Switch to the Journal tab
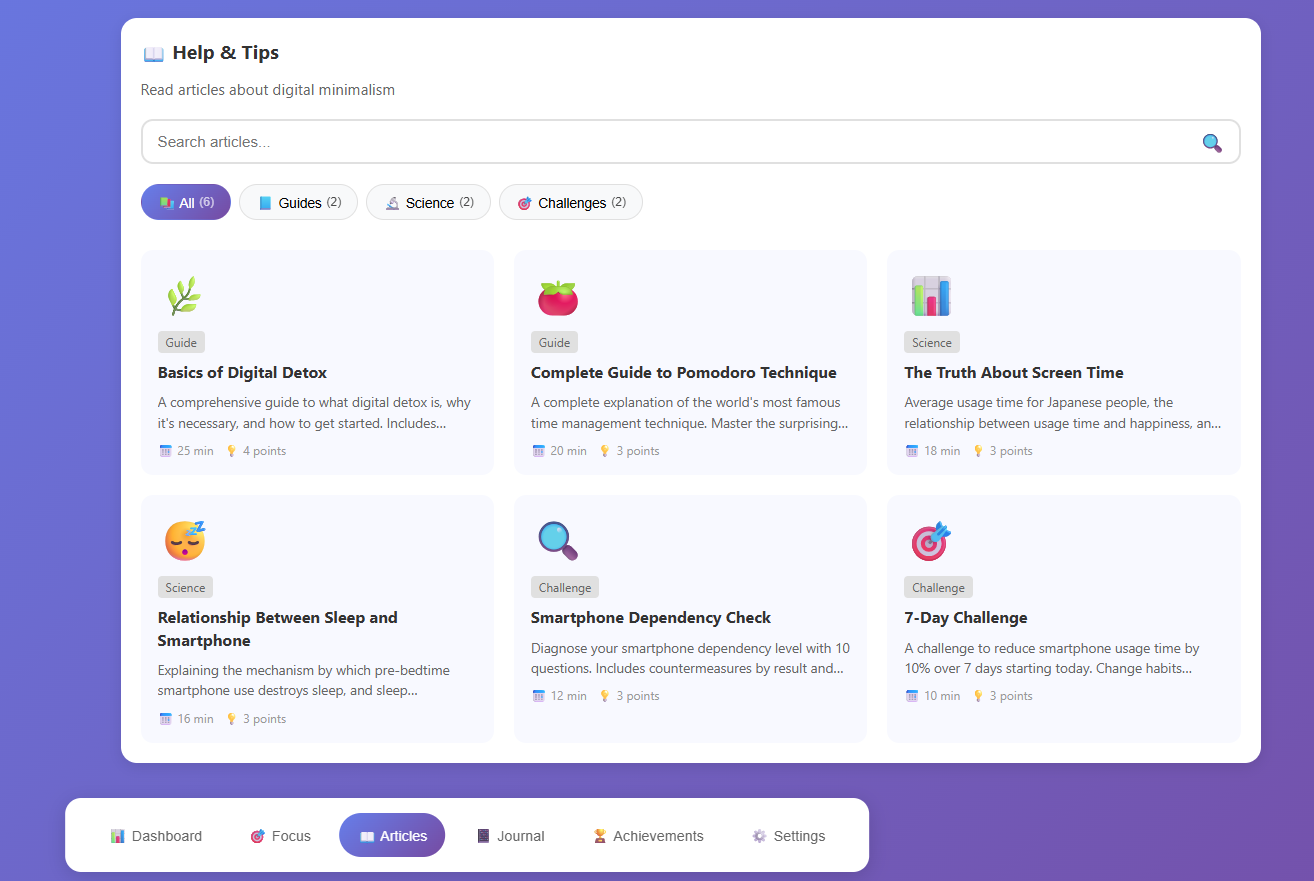 tap(510, 835)
